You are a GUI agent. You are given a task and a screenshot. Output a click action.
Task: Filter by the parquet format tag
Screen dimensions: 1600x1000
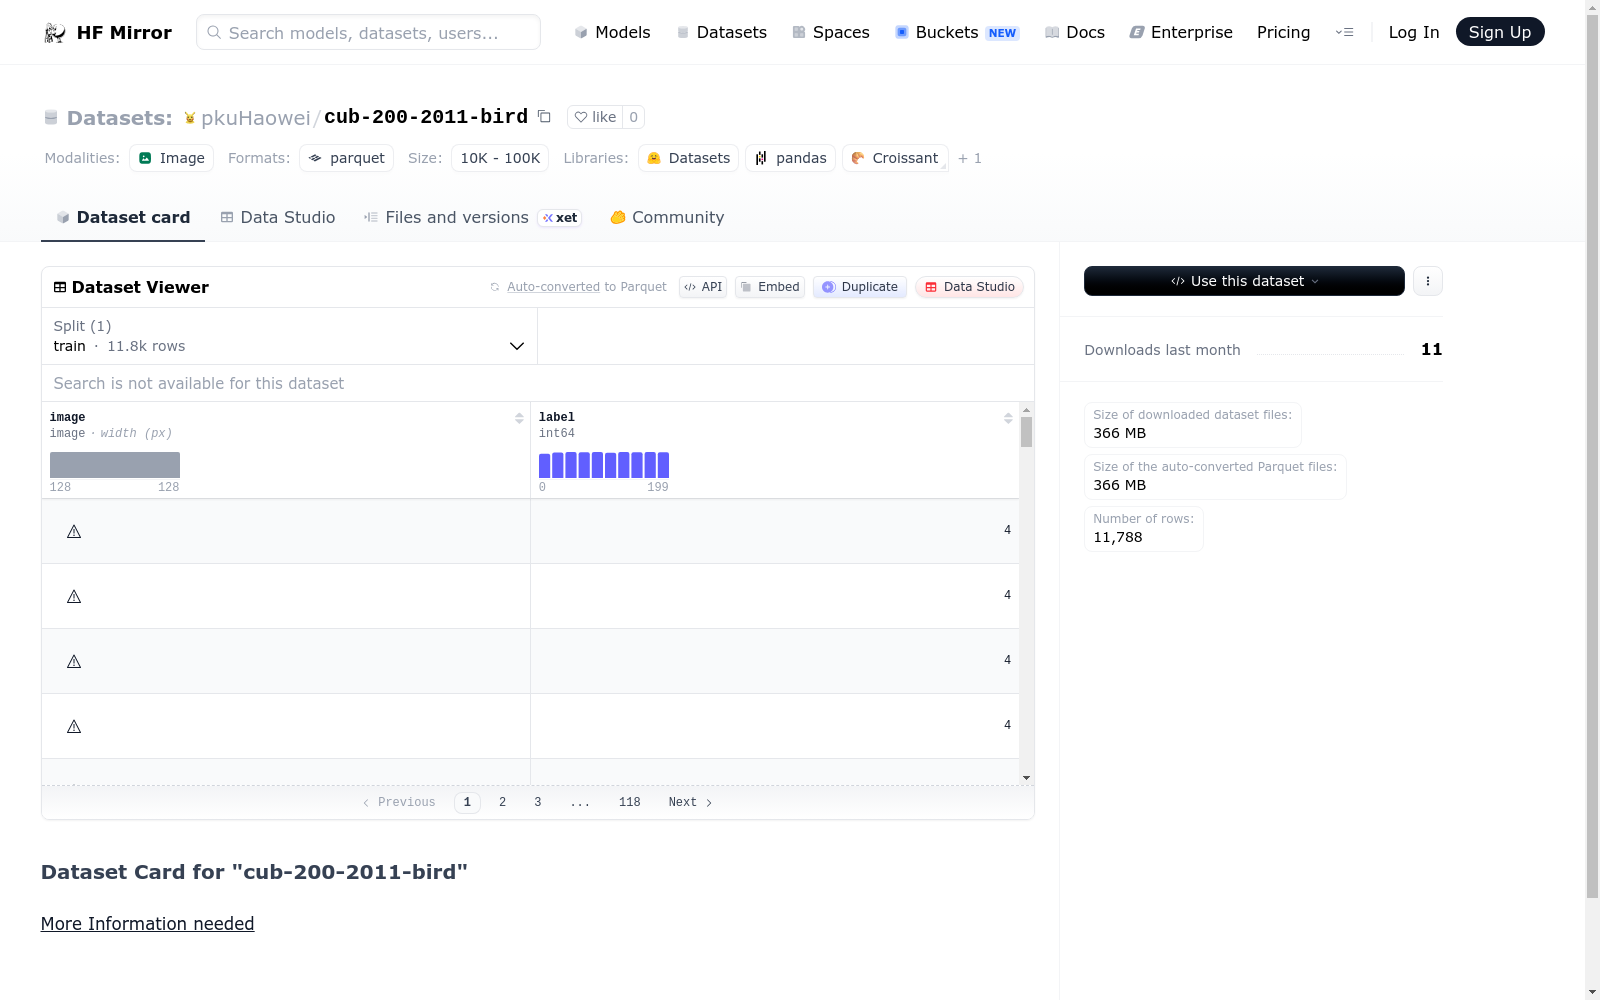pos(346,158)
